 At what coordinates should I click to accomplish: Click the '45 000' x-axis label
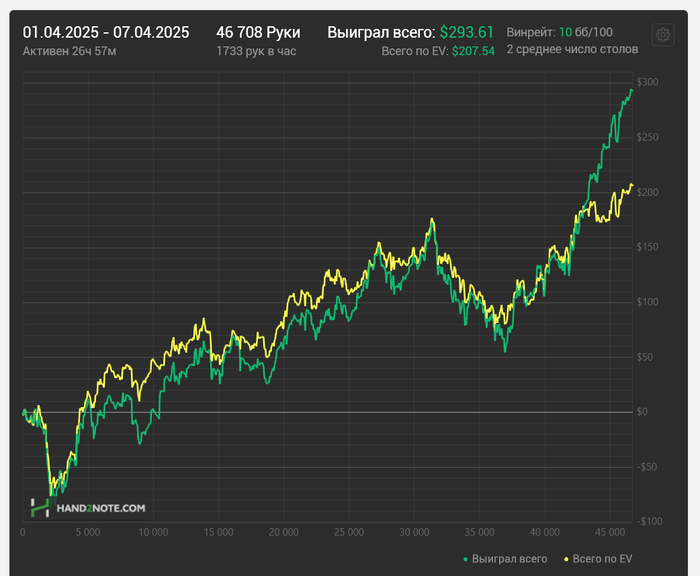tap(610, 532)
